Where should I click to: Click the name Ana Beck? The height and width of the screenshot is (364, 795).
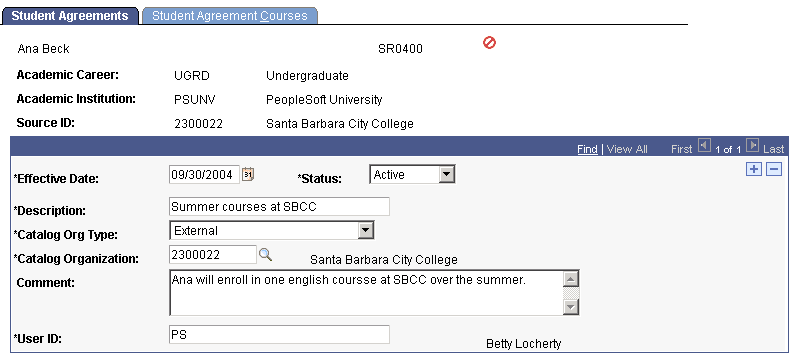pyautogui.click(x=44, y=49)
